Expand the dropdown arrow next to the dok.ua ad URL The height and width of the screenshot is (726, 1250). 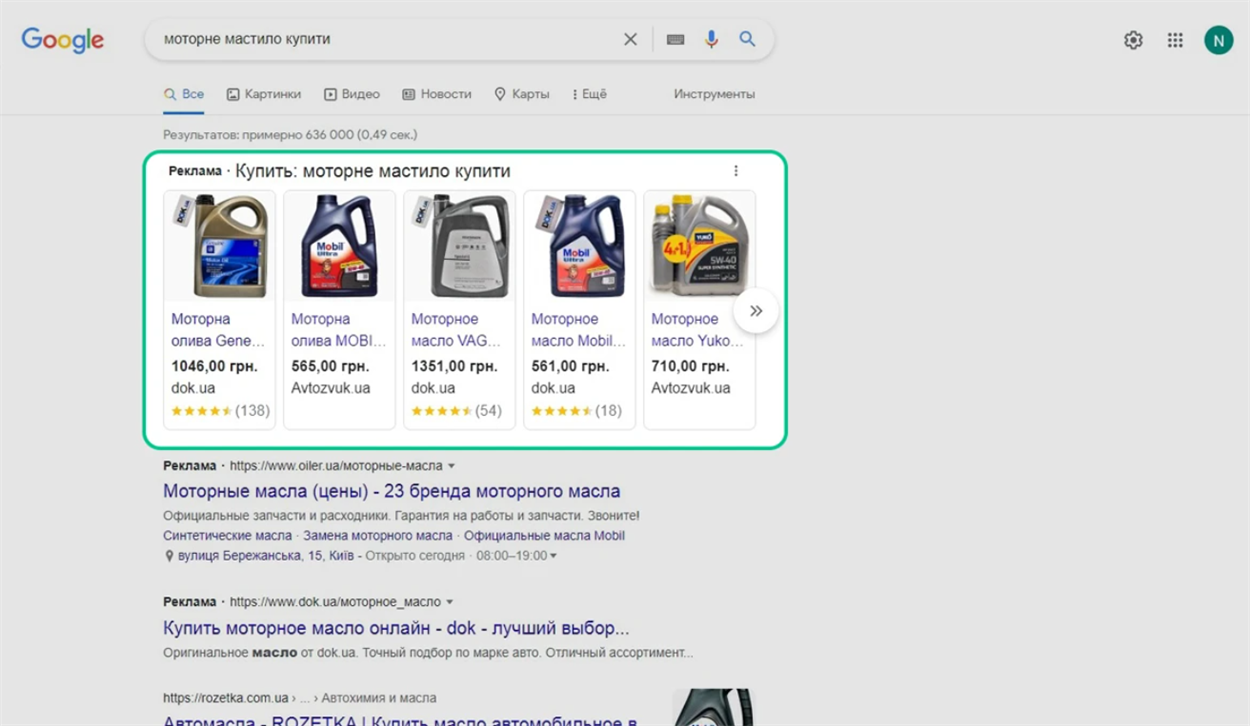click(449, 603)
